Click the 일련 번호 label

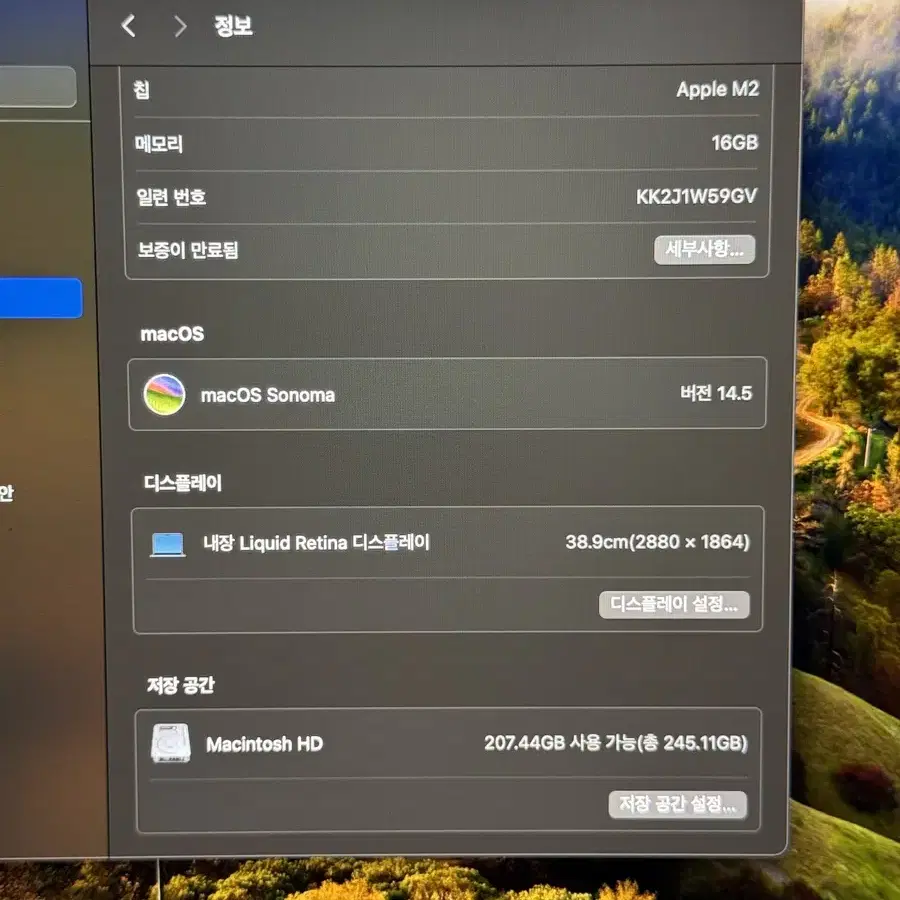[x=171, y=197]
